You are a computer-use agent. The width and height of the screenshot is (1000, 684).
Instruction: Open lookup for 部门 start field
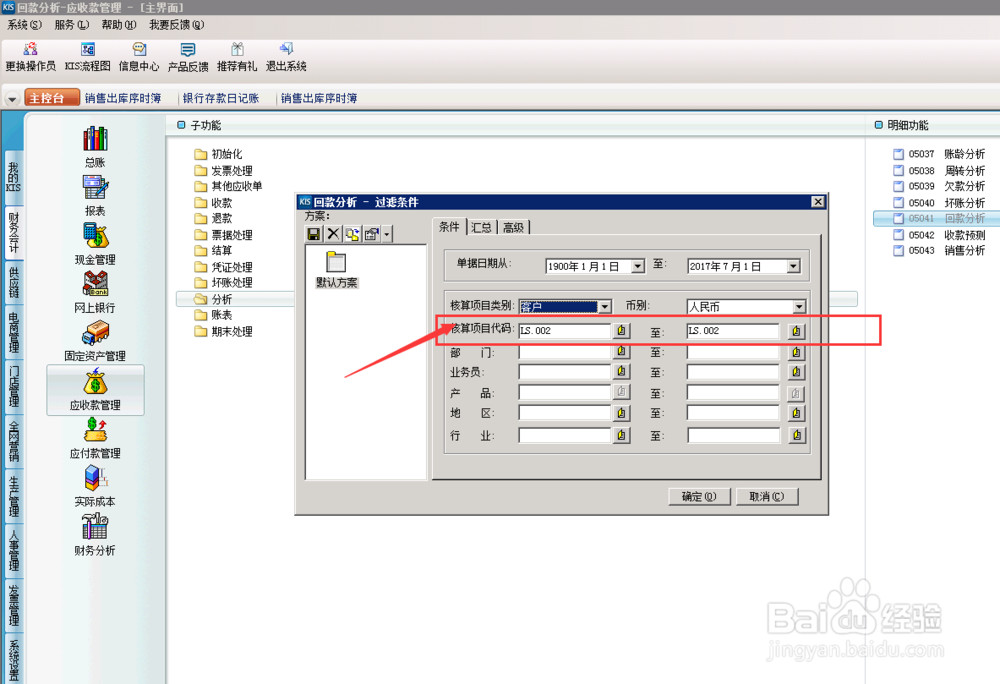tap(621, 351)
